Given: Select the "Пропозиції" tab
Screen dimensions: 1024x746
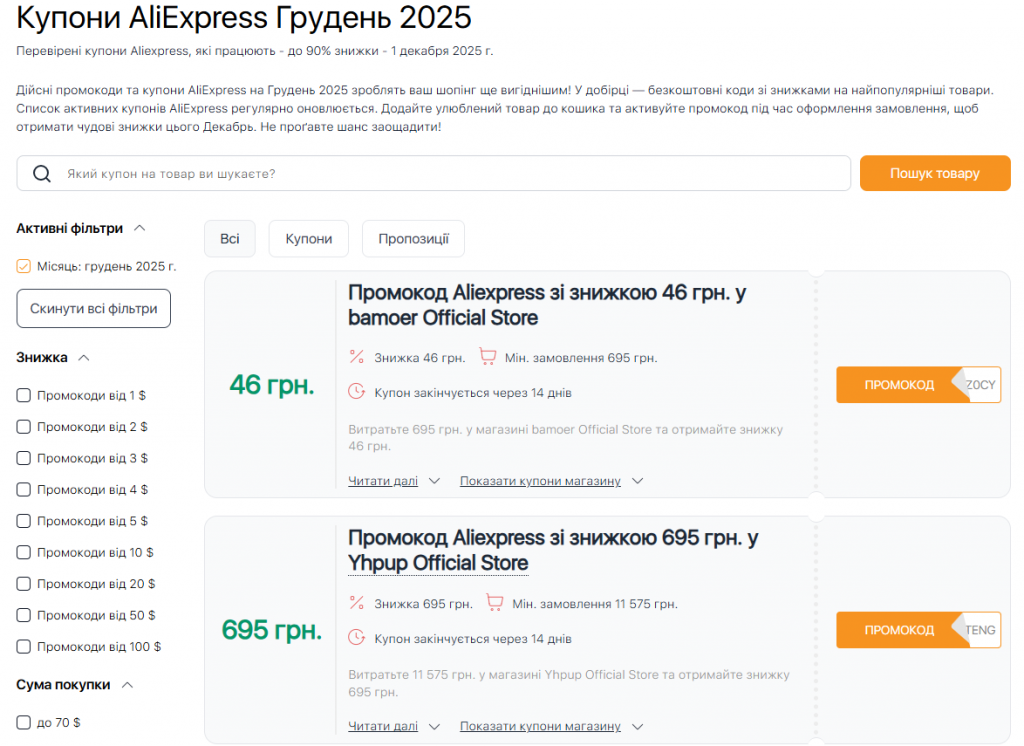Looking at the screenshot, I should 413,238.
